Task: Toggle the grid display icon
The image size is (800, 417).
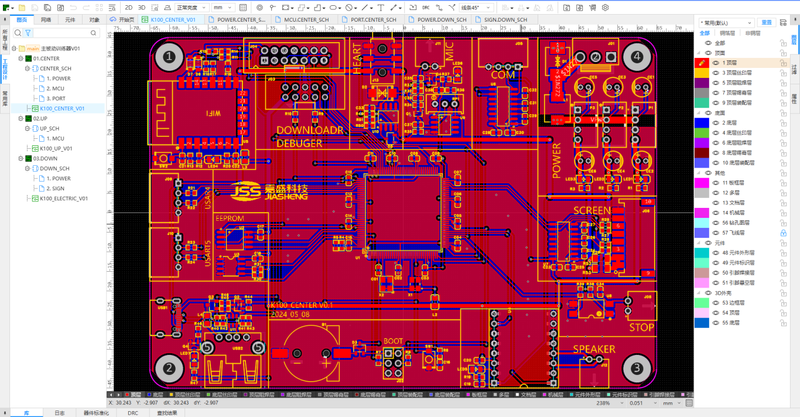Action: tap(243, 8)
